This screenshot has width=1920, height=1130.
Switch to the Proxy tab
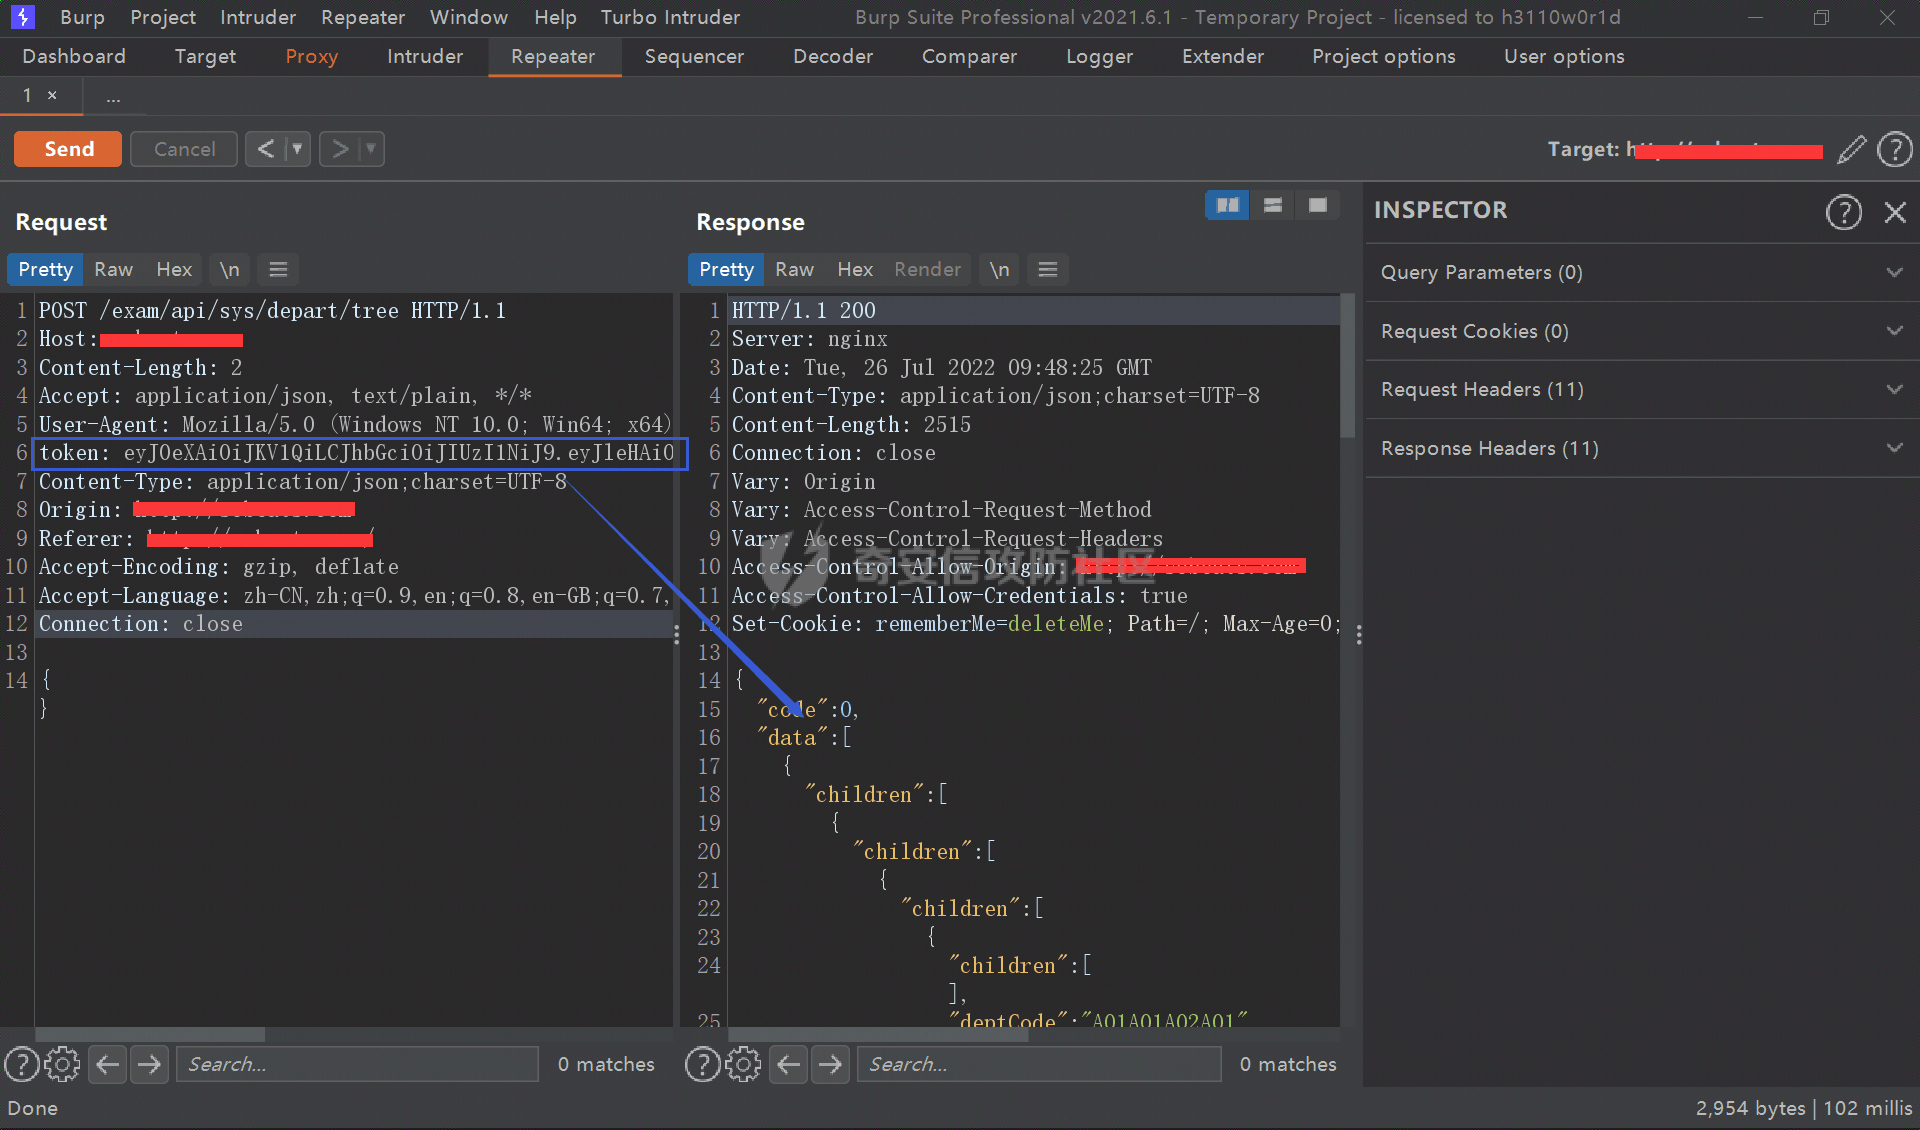click(x=312, y=56)
